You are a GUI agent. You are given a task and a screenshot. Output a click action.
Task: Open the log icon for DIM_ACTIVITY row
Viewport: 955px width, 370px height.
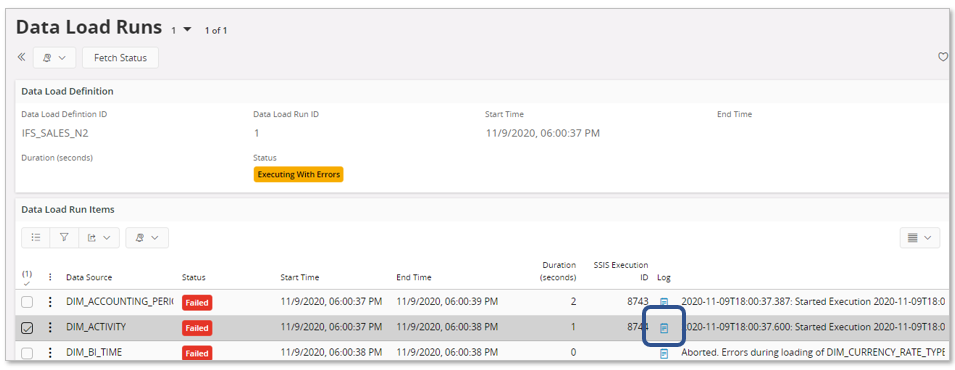[x=664, y=328]
